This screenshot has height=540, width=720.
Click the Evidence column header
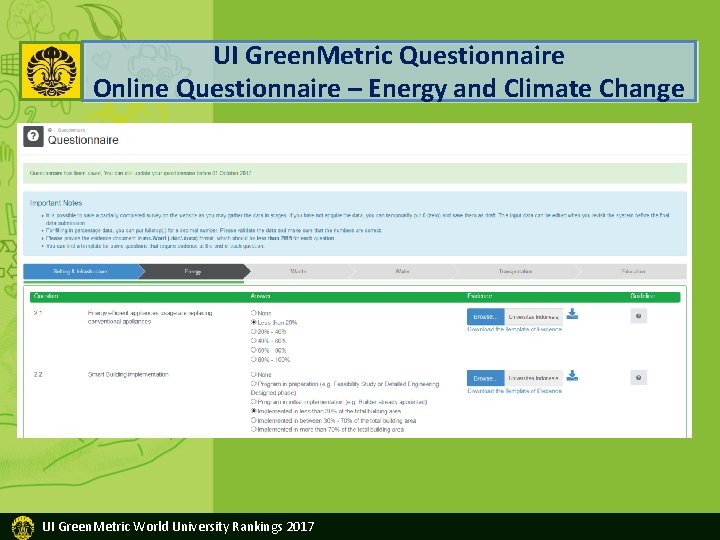point(480,296)
